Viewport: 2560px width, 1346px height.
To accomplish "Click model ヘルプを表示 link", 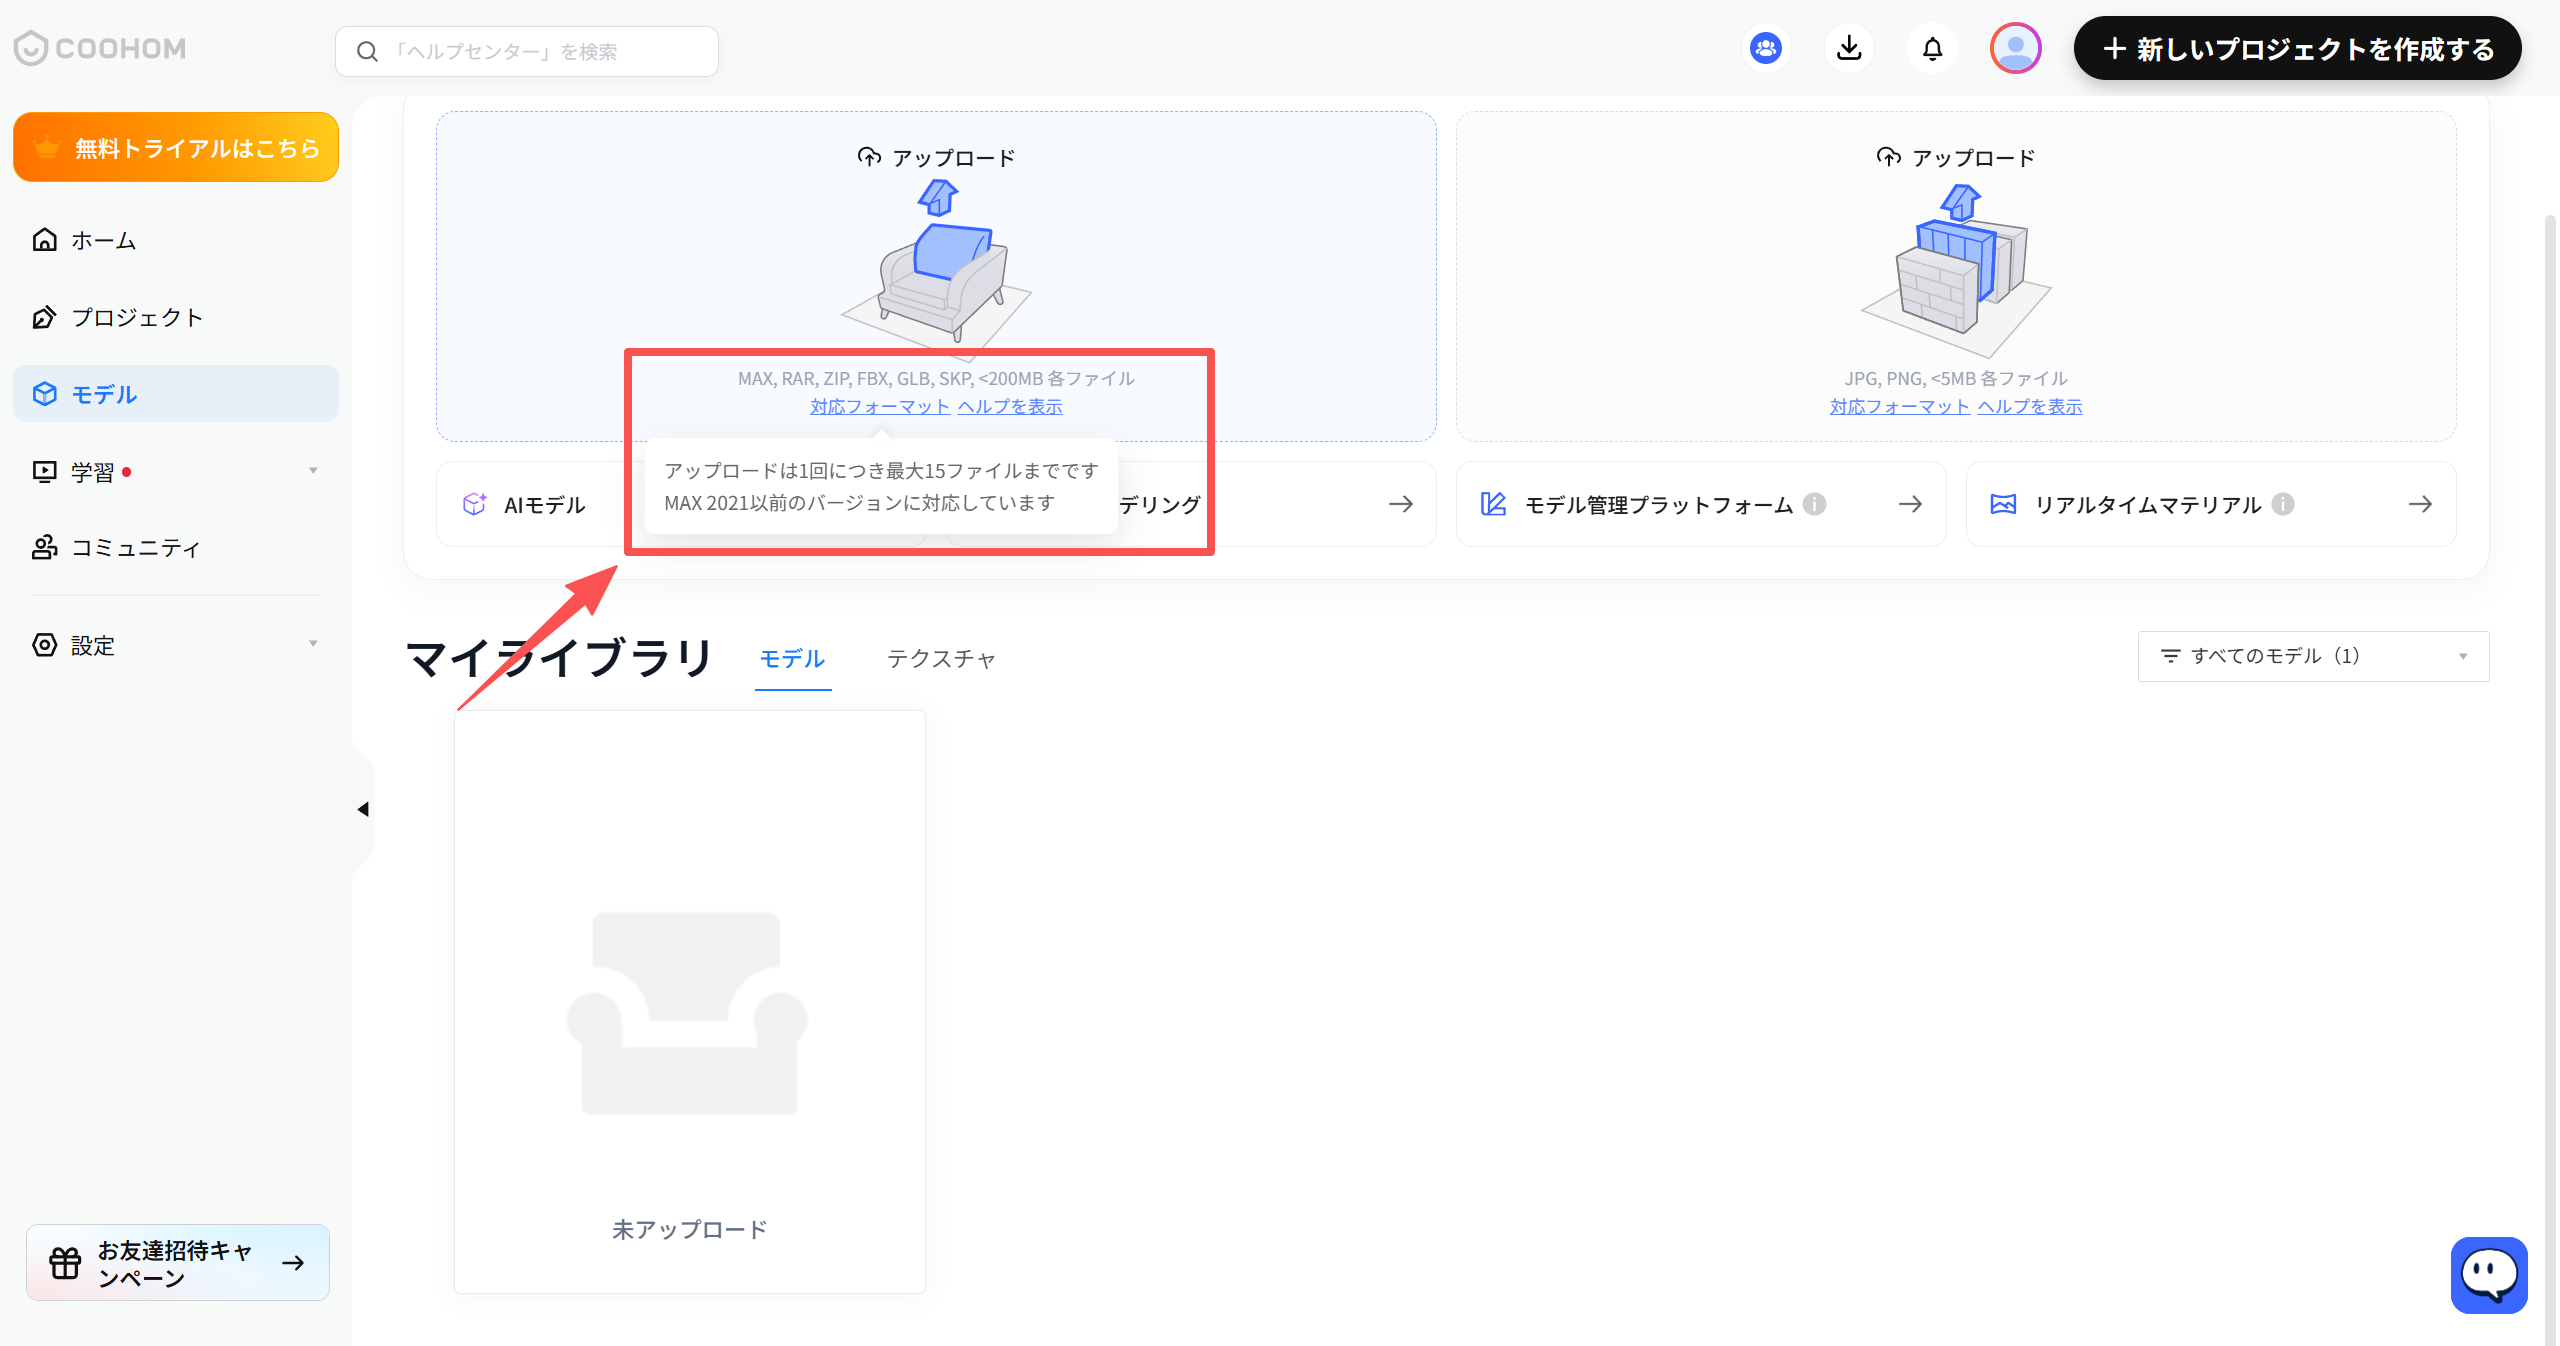I will (x=1010, y=406).
